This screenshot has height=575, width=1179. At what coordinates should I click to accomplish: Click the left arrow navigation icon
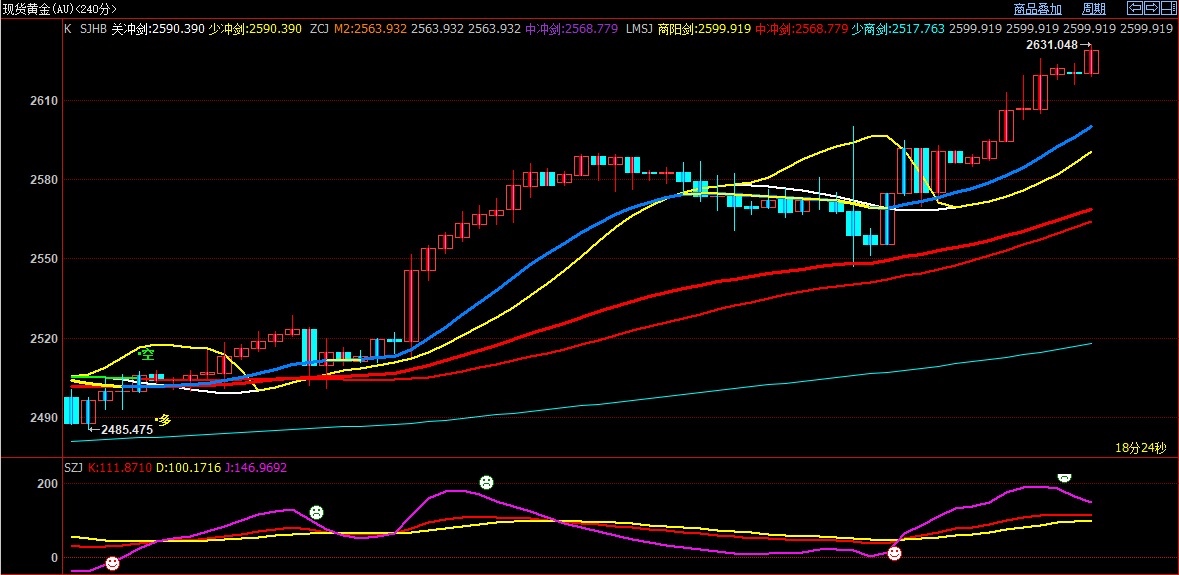(x=1136, y=8)
